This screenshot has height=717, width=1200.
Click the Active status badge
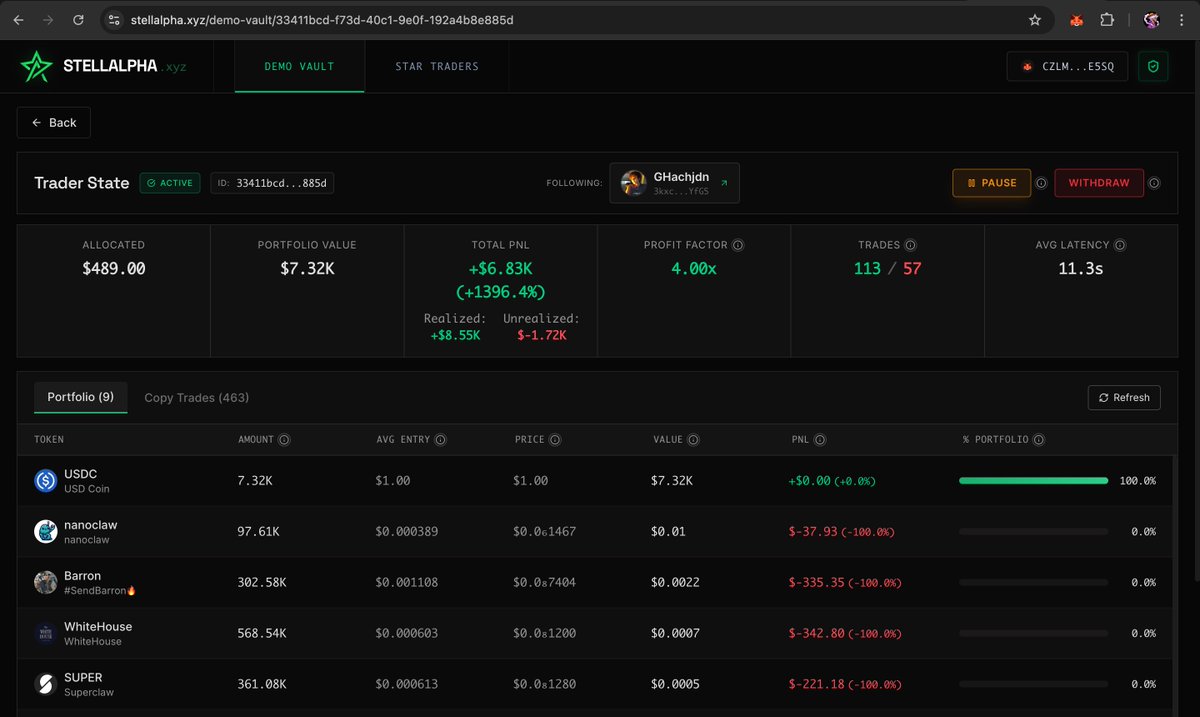pyautogui.click(x=170, y=183)
